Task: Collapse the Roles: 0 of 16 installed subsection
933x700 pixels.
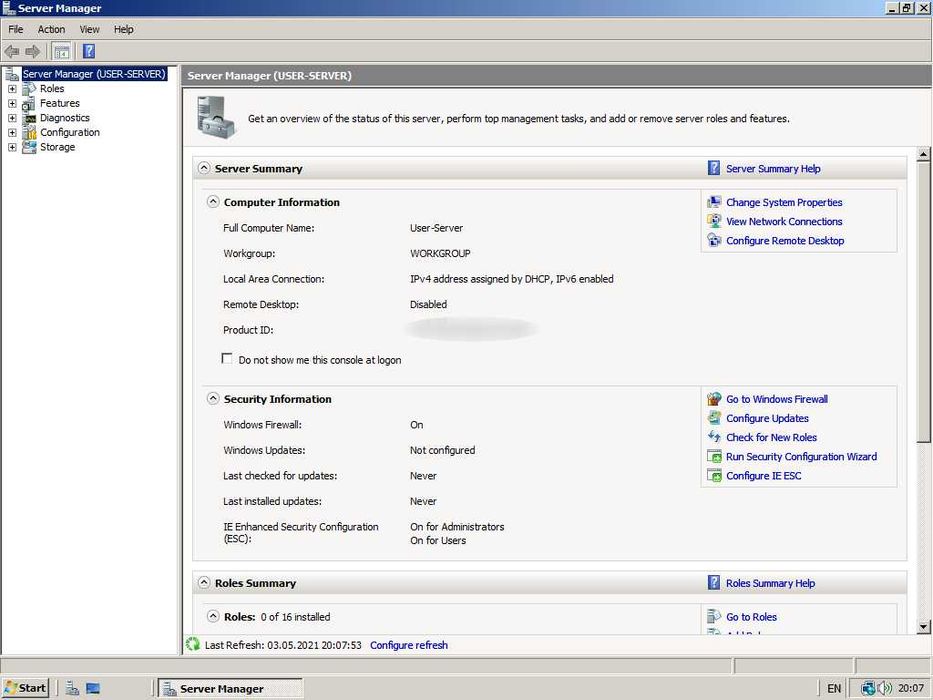Action: [x=213, y=617]
